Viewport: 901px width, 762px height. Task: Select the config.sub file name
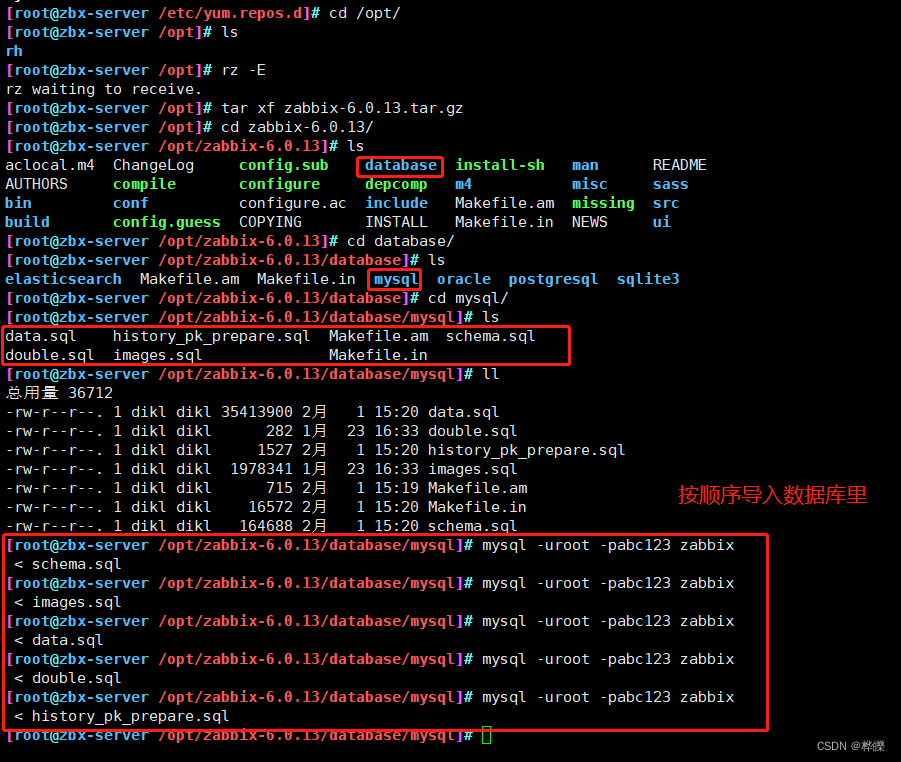tap(283, 166)
